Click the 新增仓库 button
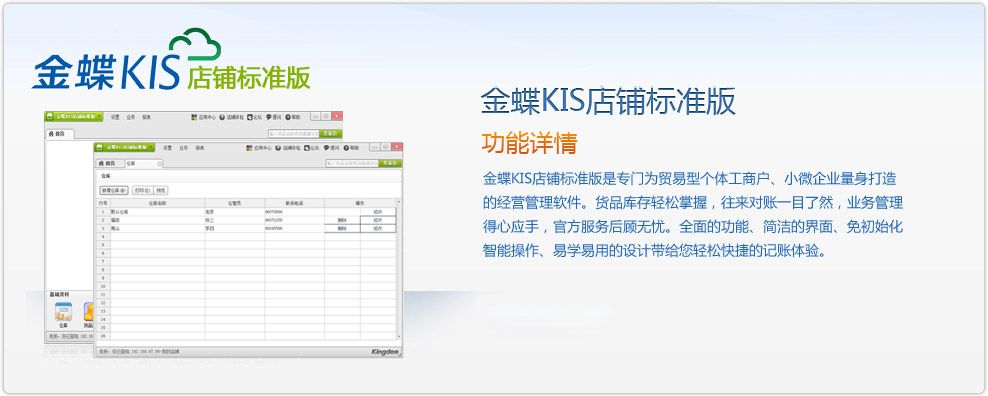The height and width of the screenshot is (396, 988). 114,190
